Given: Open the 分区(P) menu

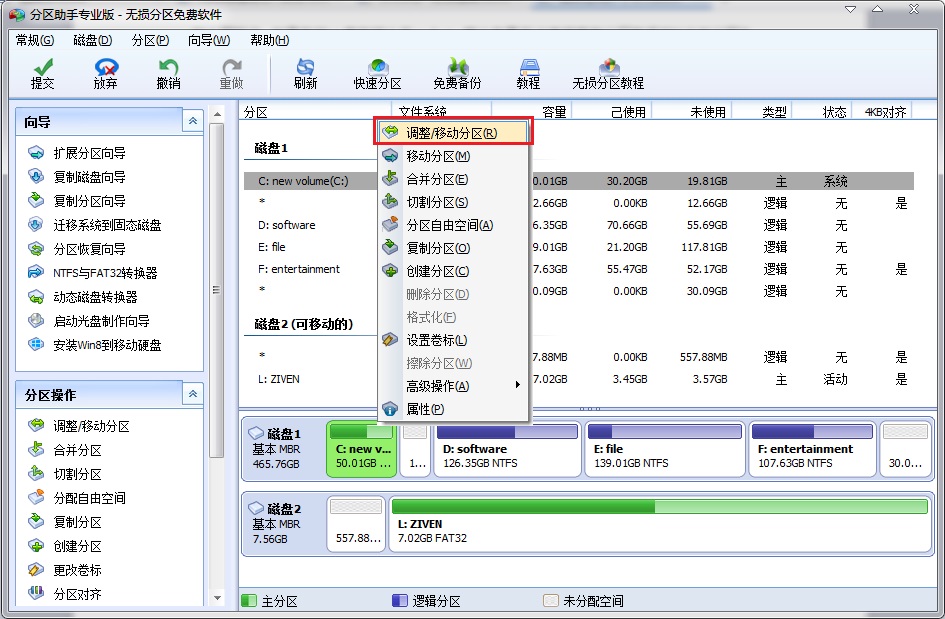Looking at the screenshot, I should point(150,40).
